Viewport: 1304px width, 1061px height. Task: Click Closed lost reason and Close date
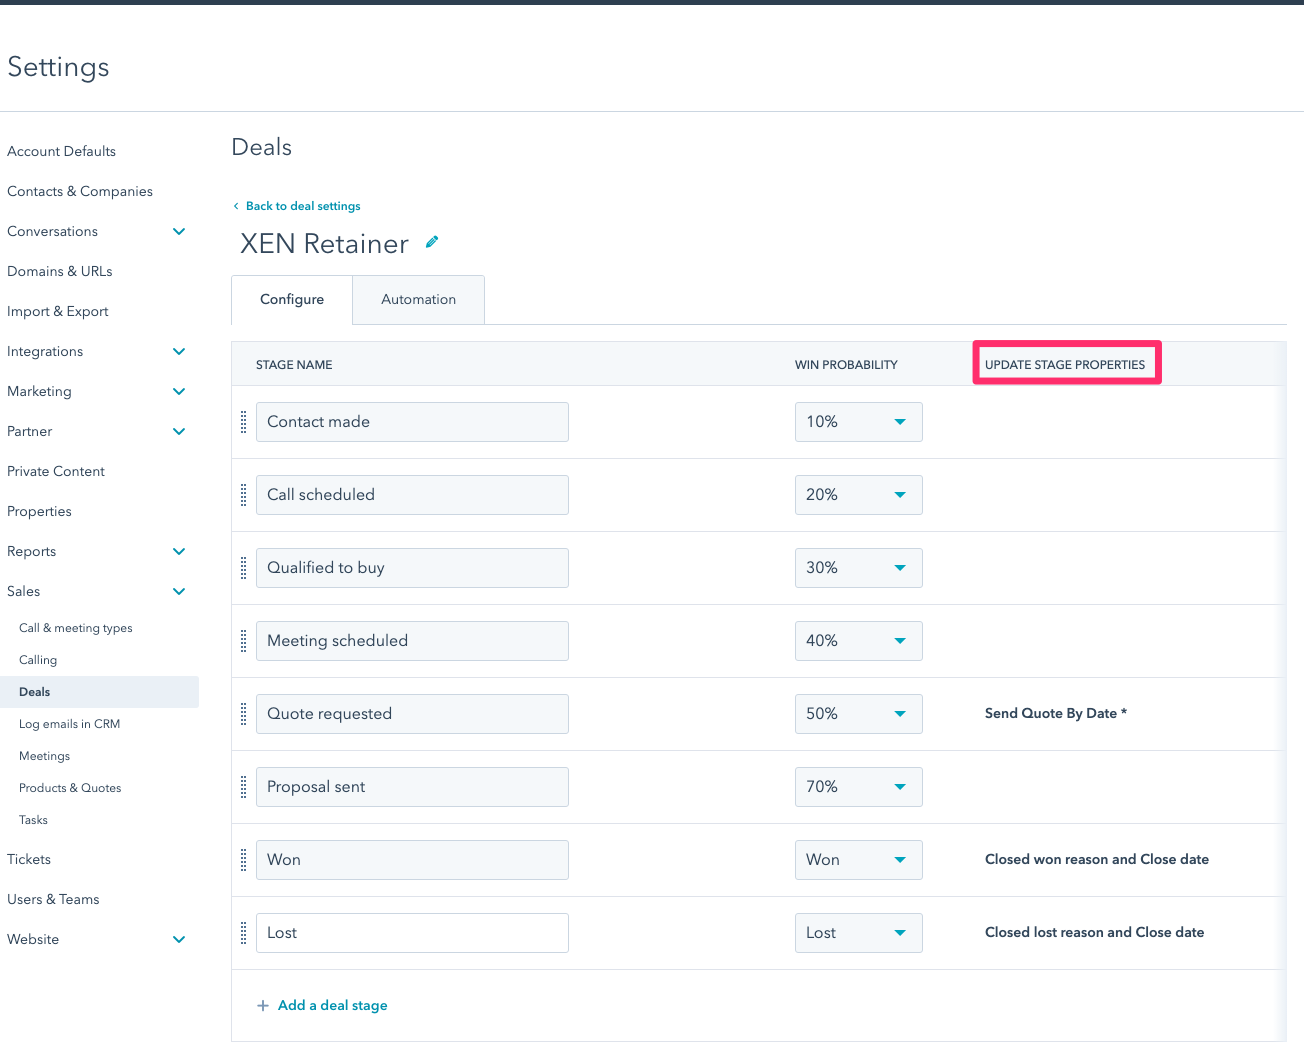(x=1094, y=933)
